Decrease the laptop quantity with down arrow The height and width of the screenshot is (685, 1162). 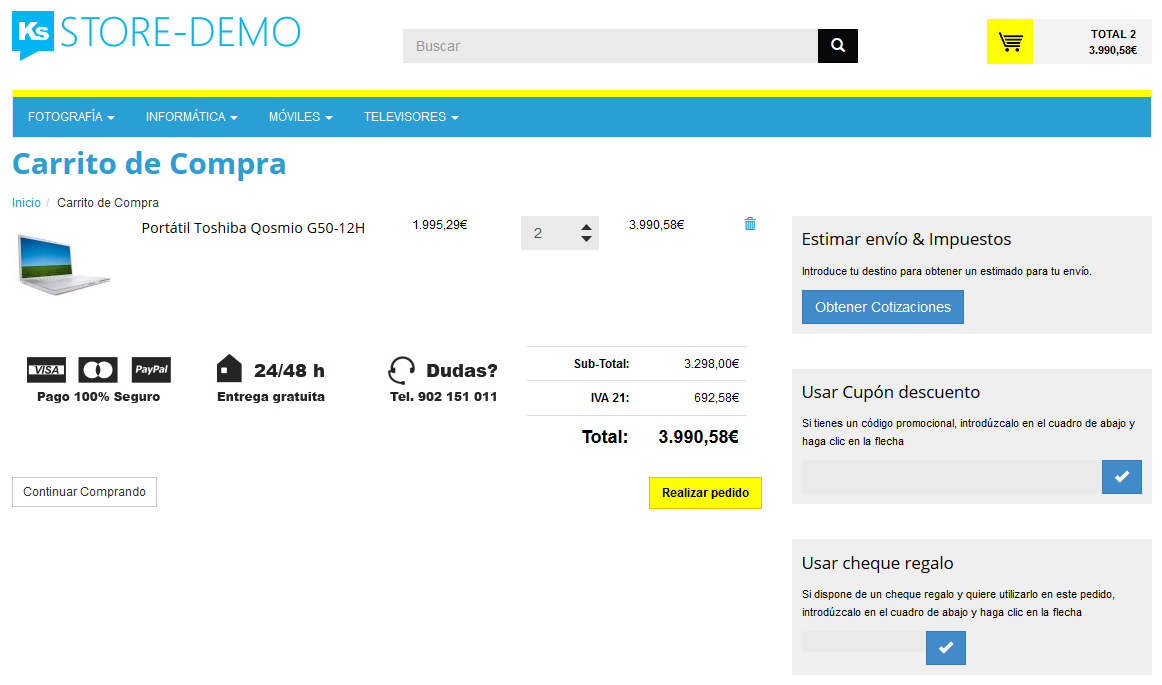pos(586,239)
